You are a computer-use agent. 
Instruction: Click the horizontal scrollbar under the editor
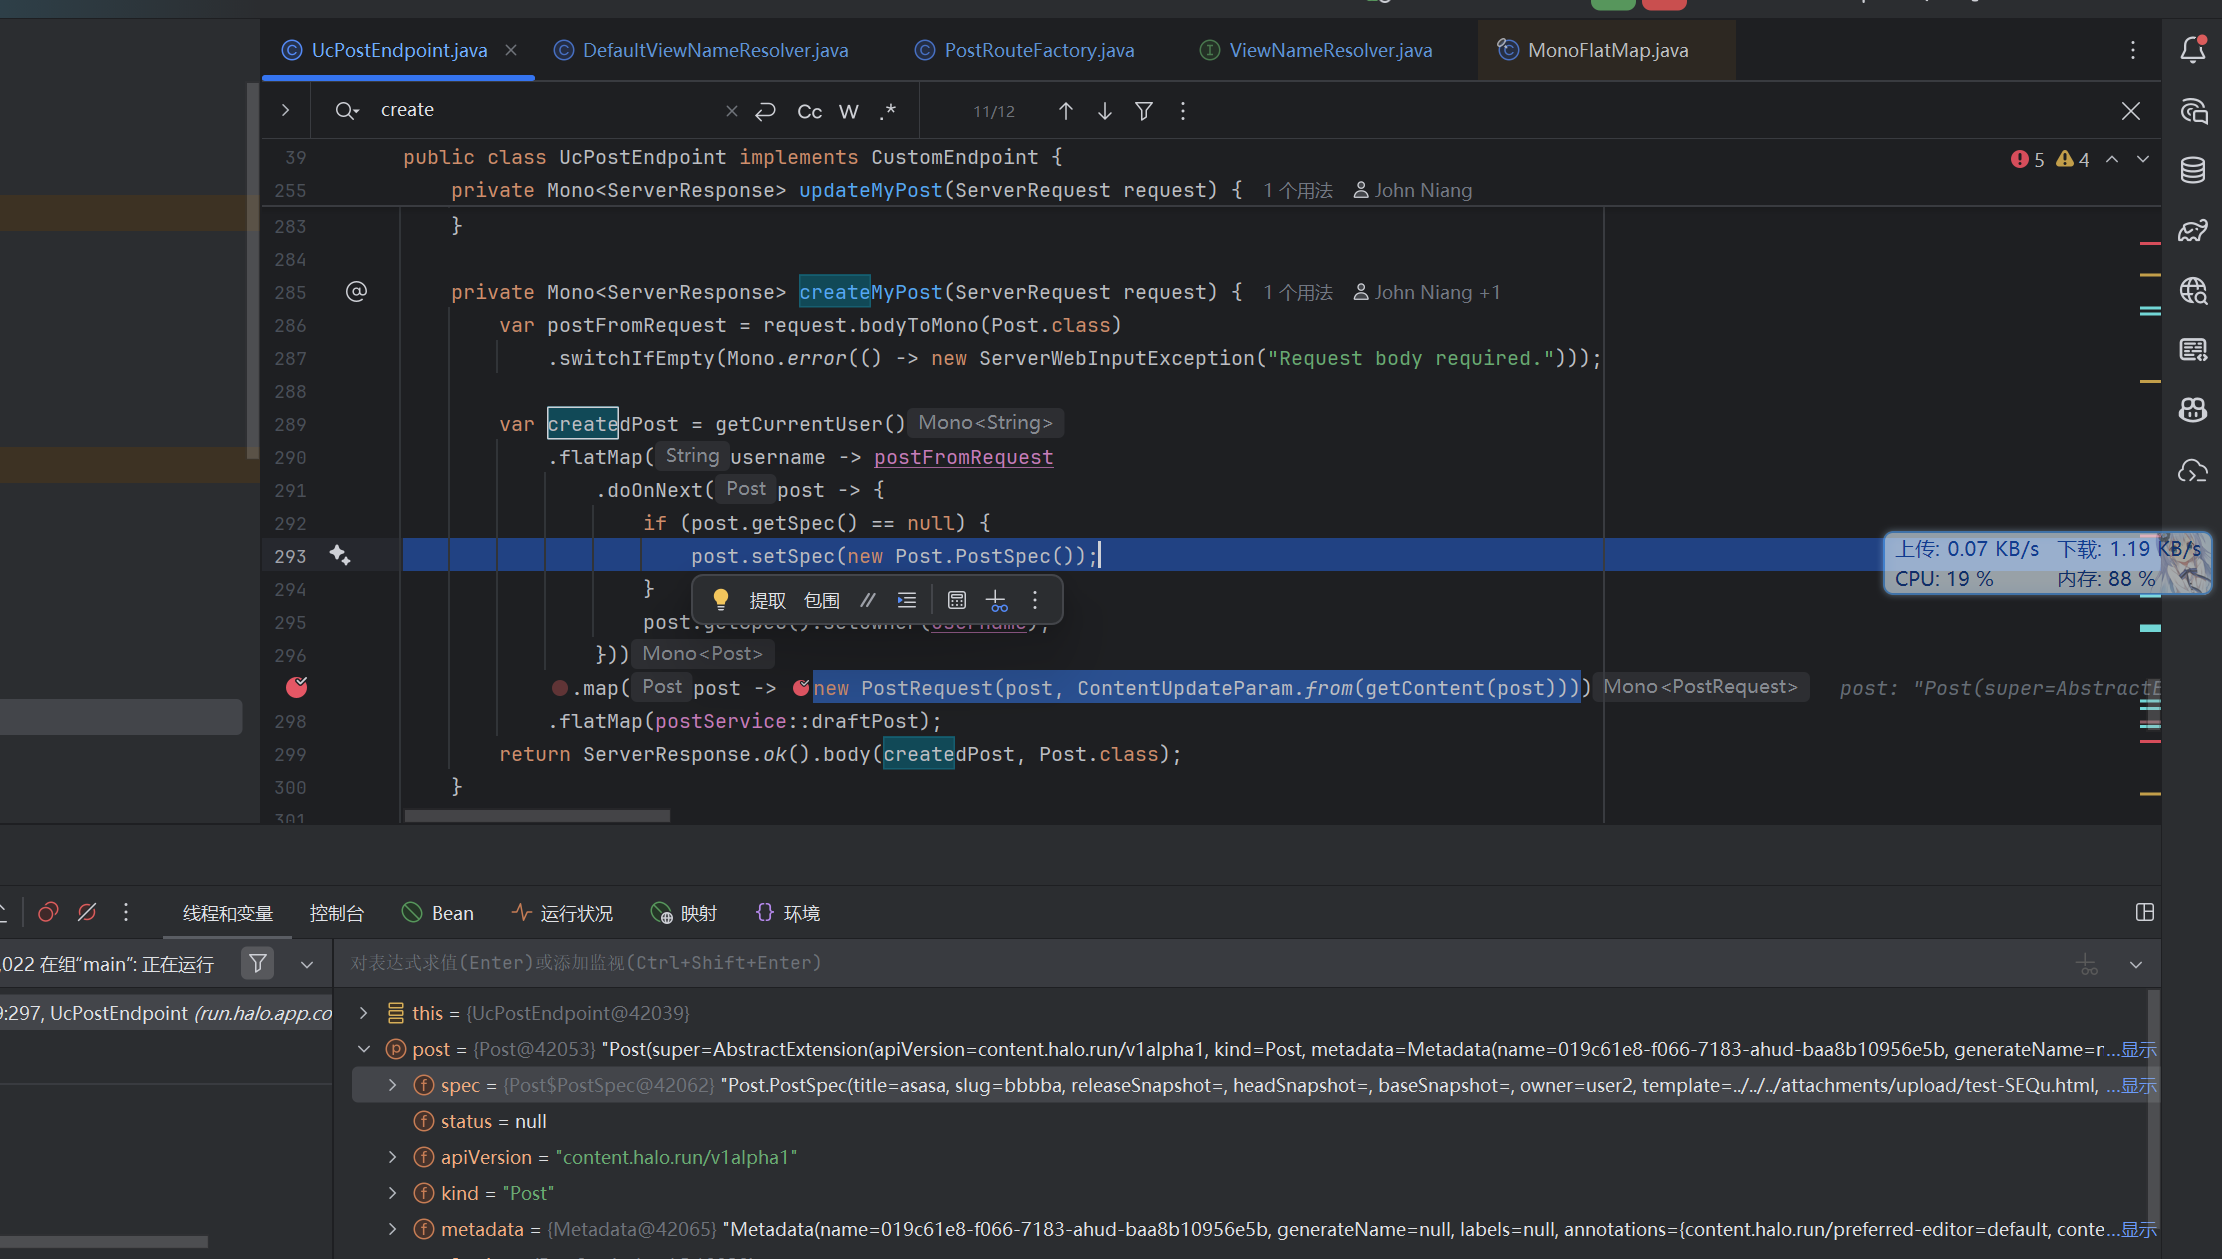pos(537,816)
